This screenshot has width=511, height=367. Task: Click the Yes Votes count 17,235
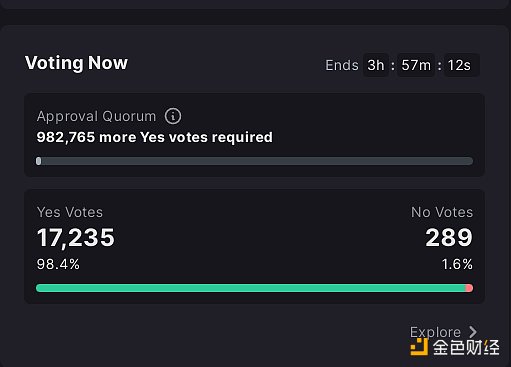point(76,238)
